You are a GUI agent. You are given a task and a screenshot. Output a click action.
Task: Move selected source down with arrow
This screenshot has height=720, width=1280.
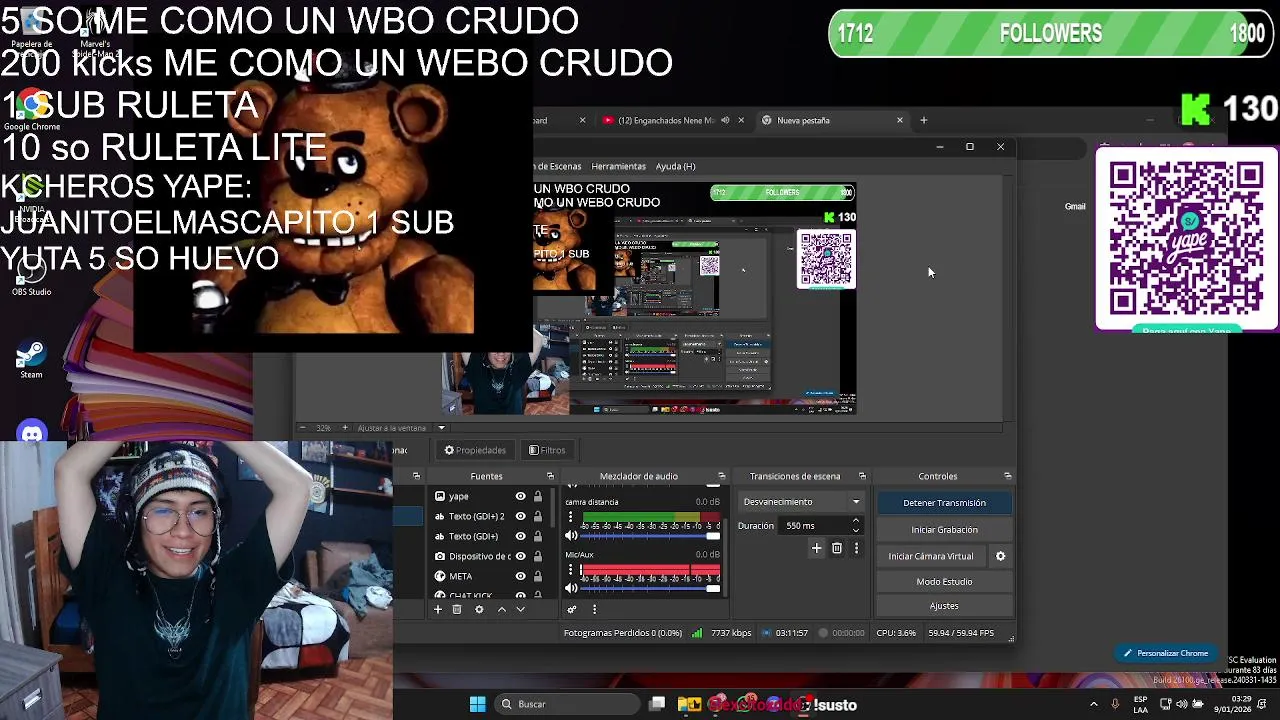pyautogui.click(x=520, y=609)
